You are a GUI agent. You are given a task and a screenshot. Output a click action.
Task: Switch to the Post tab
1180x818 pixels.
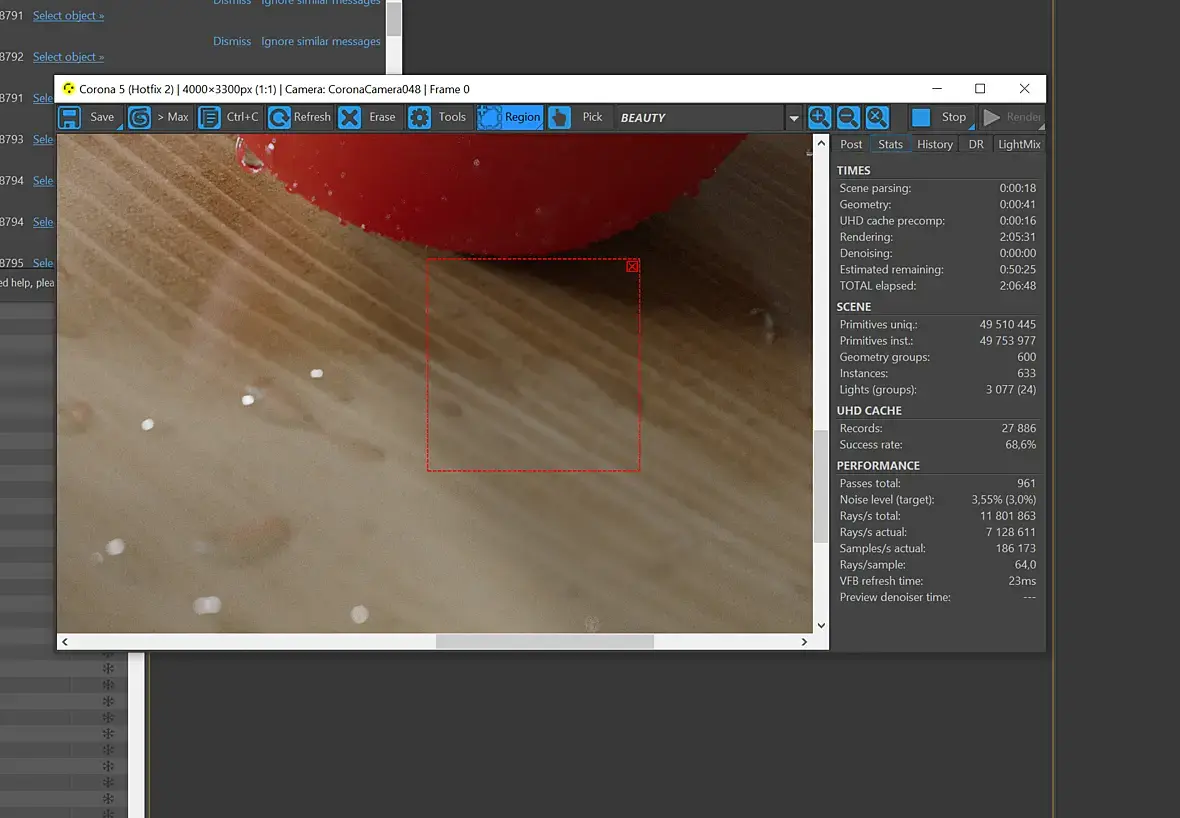tap(851, 144)
